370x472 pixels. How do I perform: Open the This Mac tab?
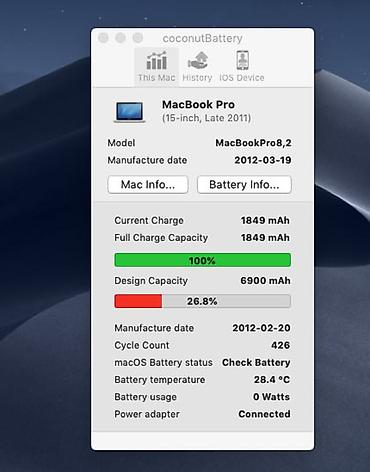click(x=157, y=67)
